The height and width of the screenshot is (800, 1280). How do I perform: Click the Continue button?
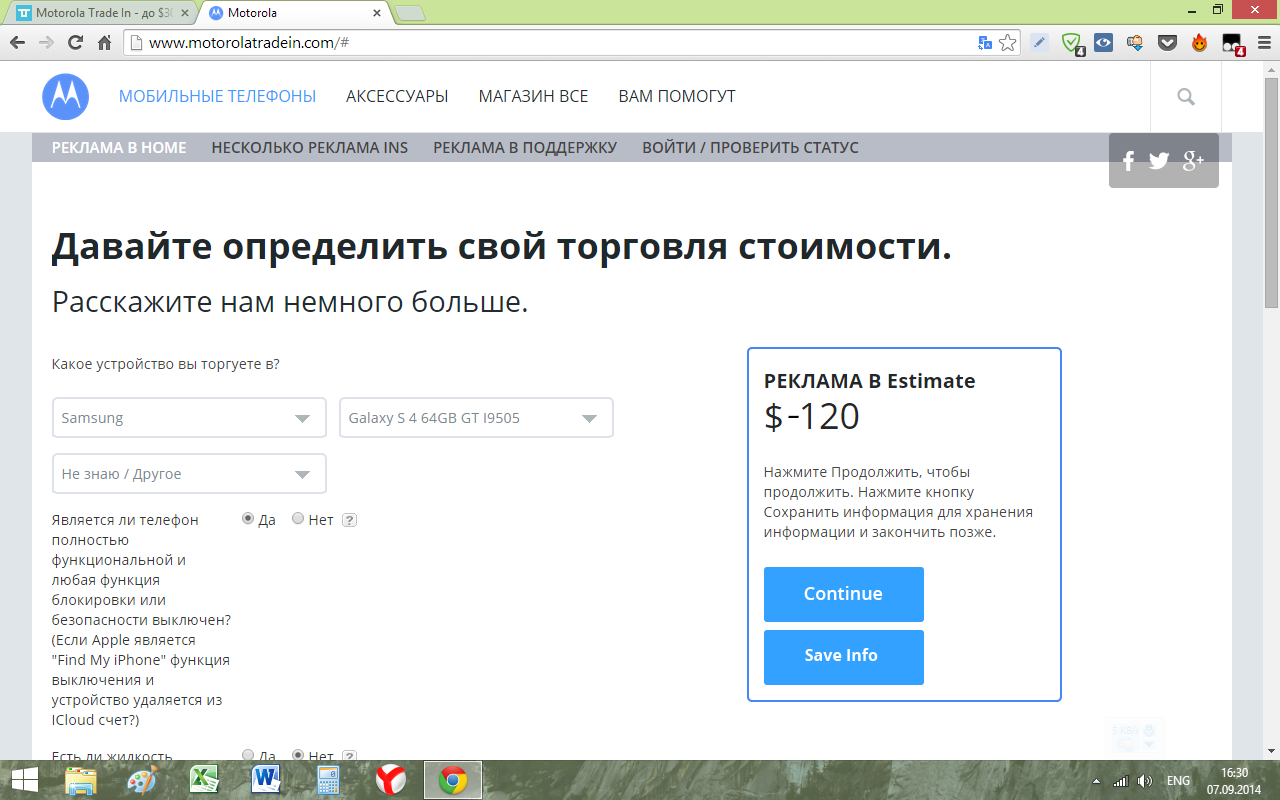tap(844, 594)
